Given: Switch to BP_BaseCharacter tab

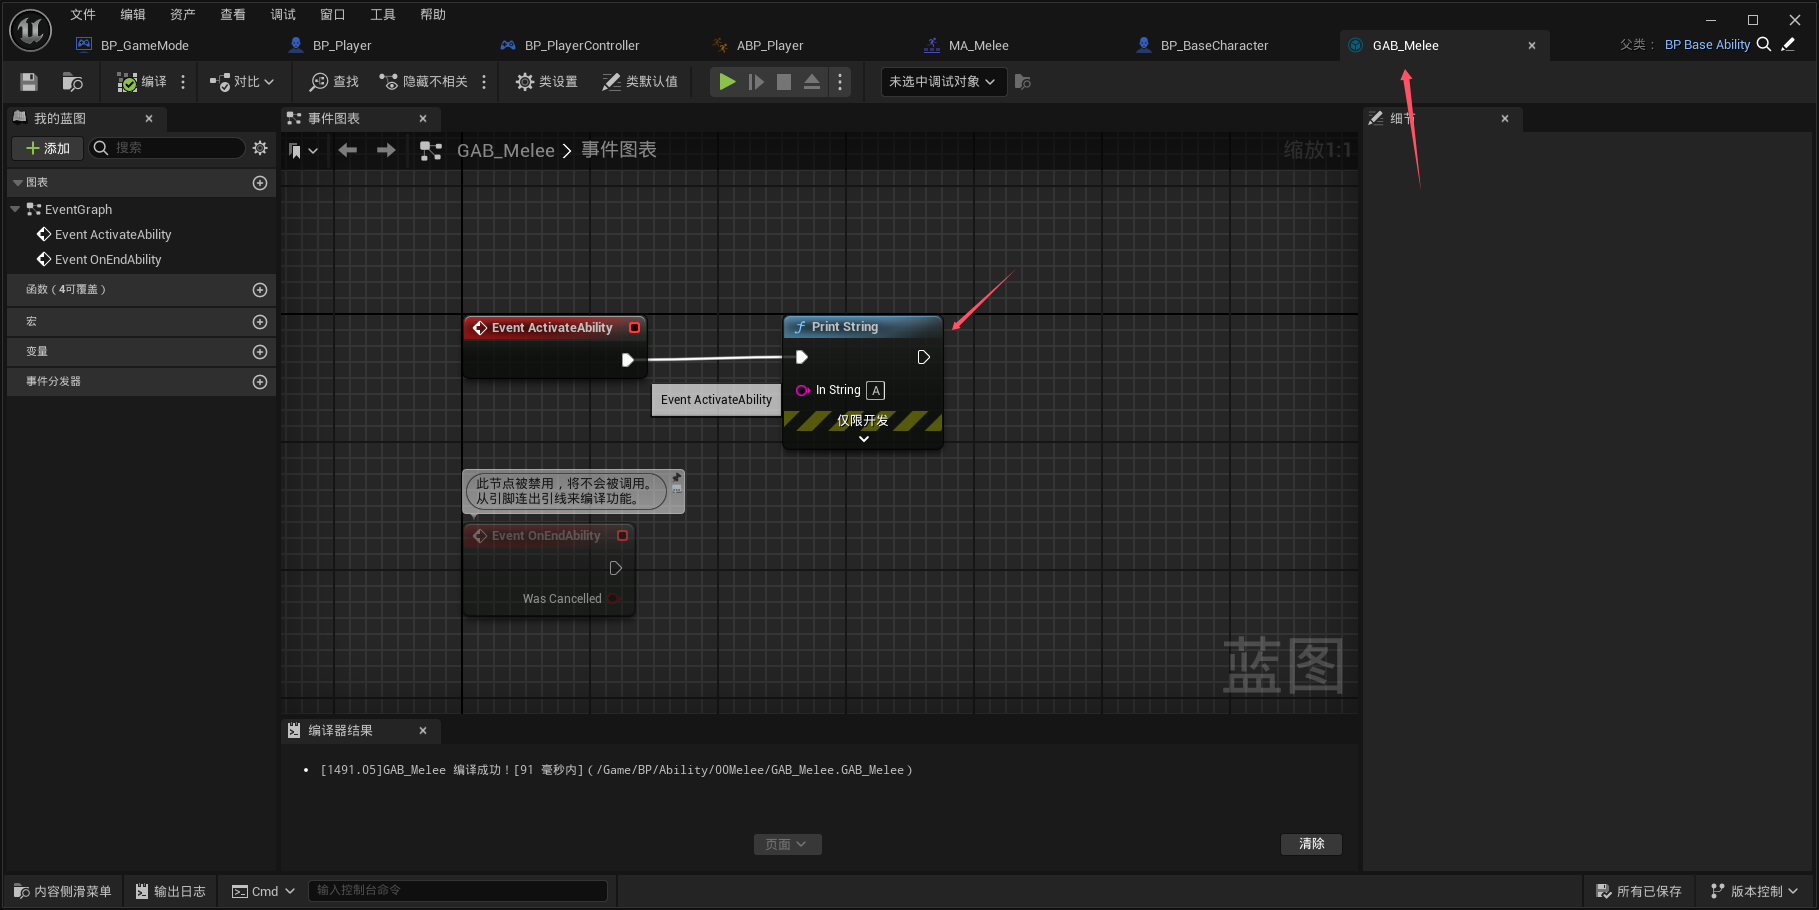Looking at the screenshot, I should click(x=1214, y=45).
